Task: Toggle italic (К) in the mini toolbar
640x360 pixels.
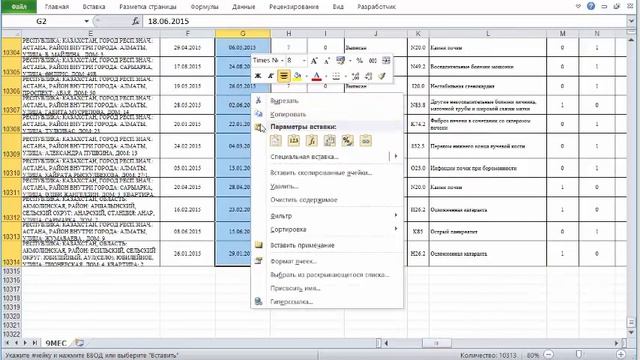Action: tap(271, 76)
